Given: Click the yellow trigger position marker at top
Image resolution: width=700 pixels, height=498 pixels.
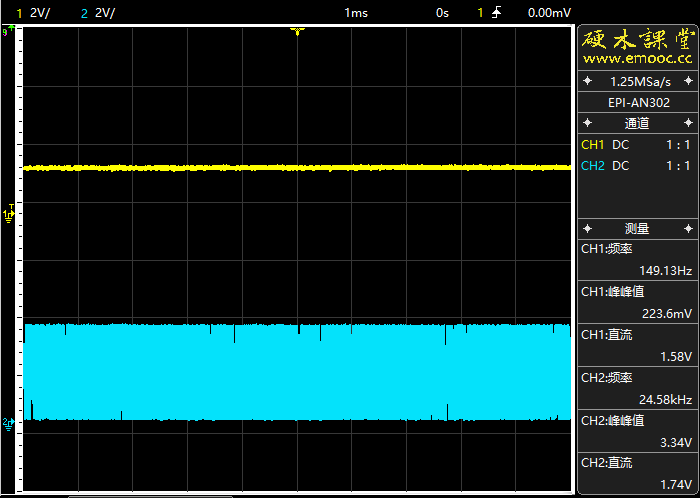Looking at the screenshot, I should (x=296, y=31).
